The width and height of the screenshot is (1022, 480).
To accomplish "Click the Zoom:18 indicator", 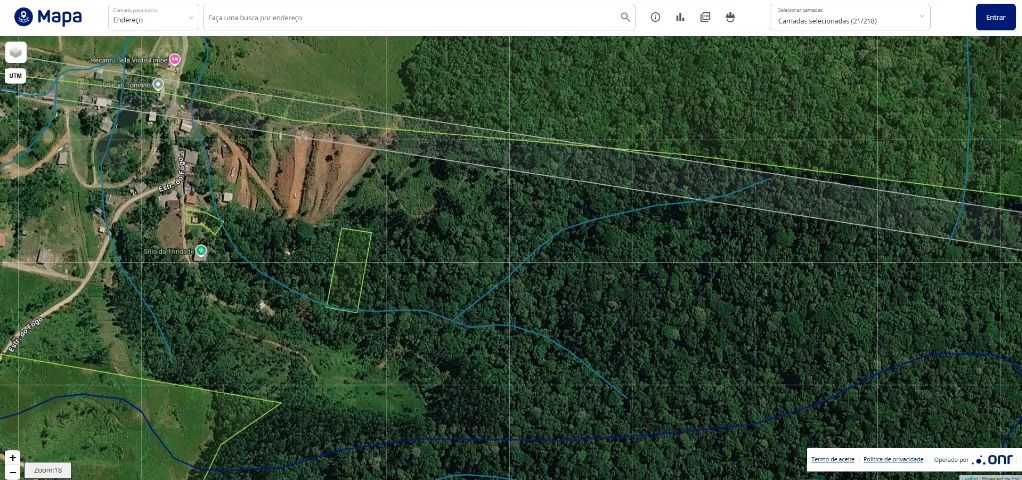I will coord(48,470).
